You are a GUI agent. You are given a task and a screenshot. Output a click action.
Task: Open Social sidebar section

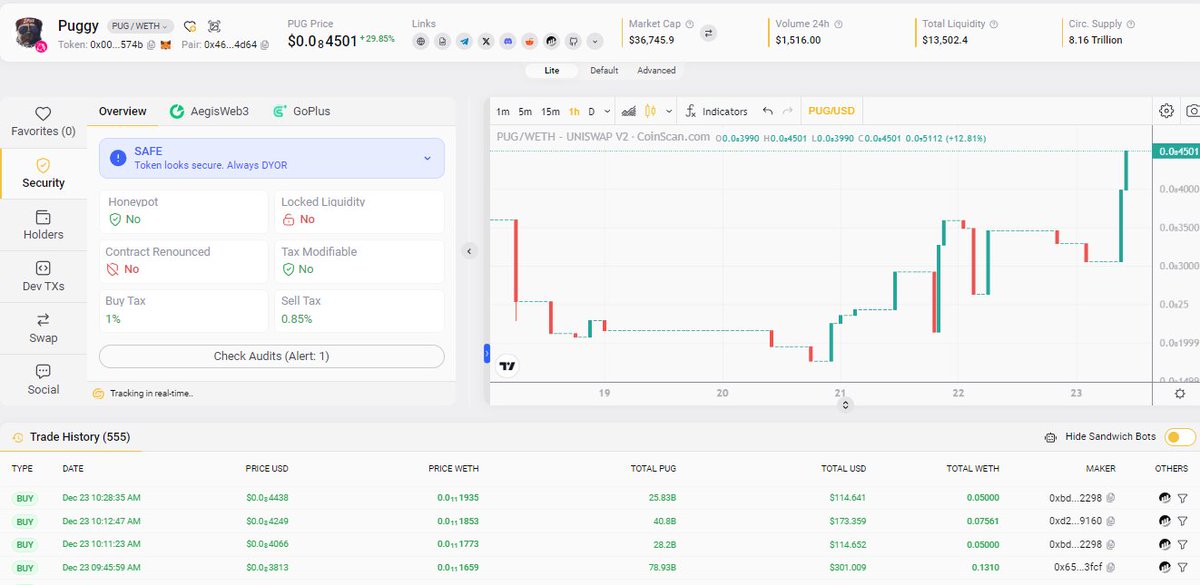click(43, 381)
